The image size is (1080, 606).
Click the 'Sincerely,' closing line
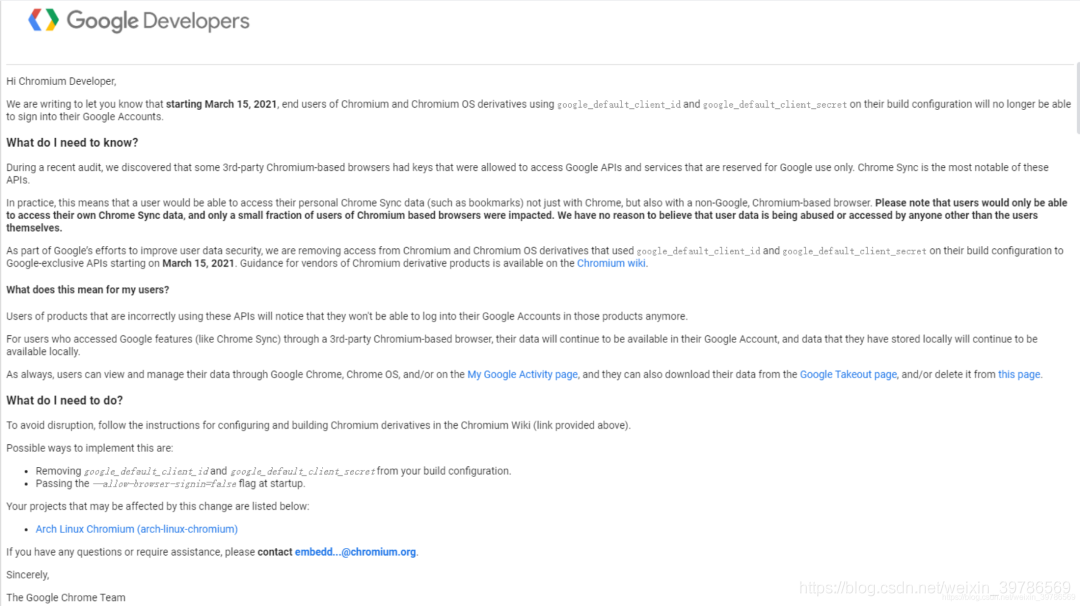click(x=28, y=575)
